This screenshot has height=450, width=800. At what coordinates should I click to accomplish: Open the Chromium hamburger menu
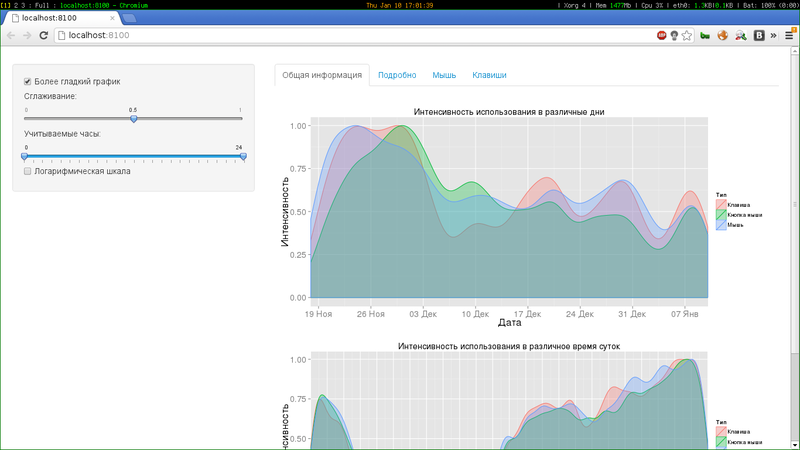(789, 35)
